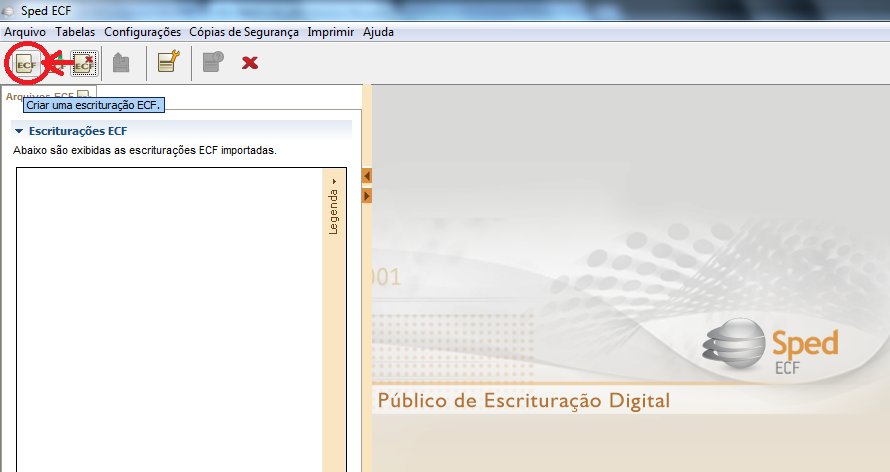Open the Imprimir menu
The height and width of the screenshot is (472, 890).
(331, 32)
